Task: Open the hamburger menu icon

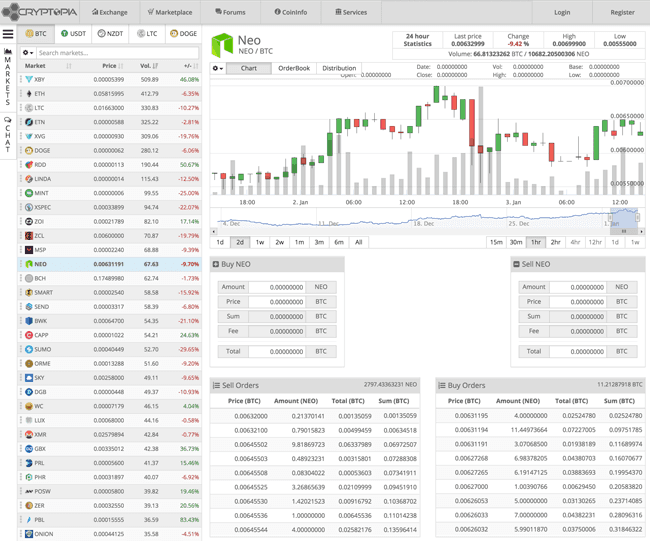Action: (x=8, y=34)
